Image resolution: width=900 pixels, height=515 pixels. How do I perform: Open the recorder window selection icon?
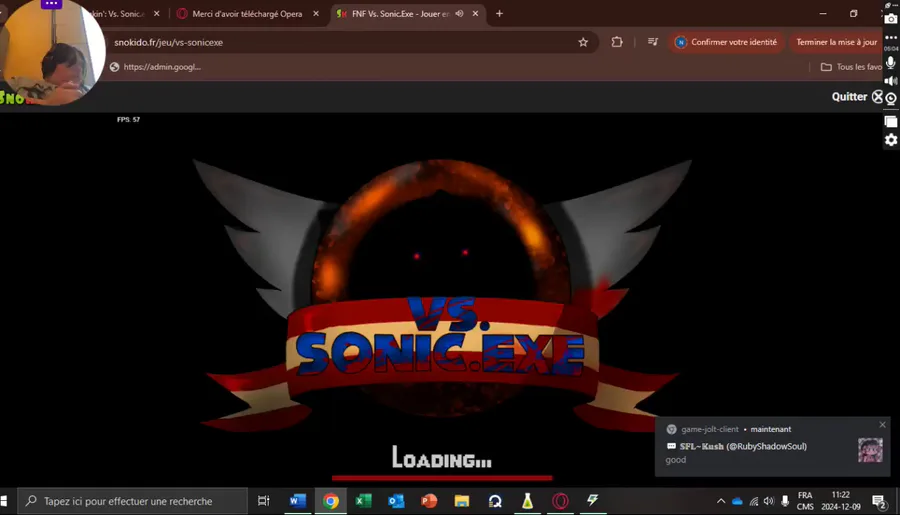[x=891, y=121]
